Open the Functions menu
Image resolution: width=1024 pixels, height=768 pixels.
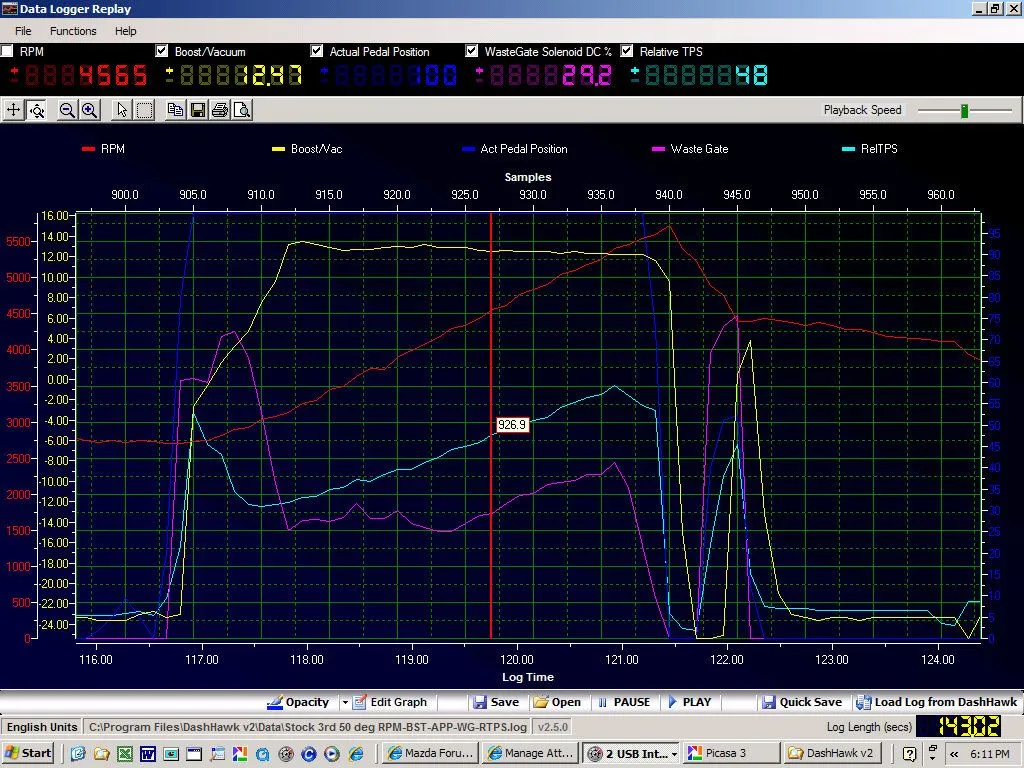pyautogui.click(x=73, y=31)
